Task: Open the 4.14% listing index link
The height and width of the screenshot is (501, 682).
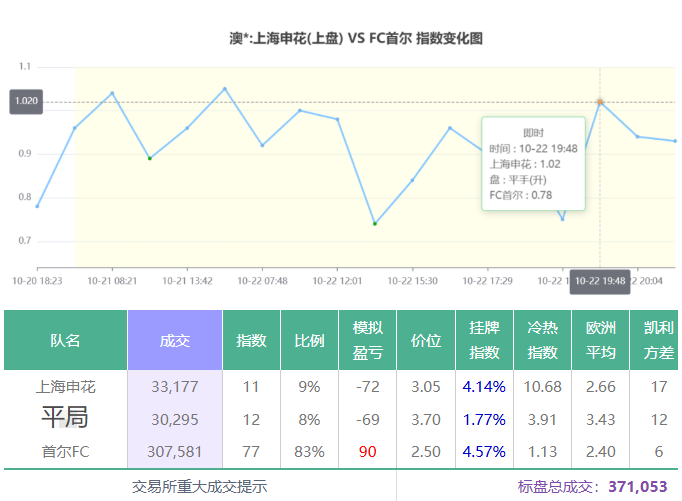Action: [484, 387]
